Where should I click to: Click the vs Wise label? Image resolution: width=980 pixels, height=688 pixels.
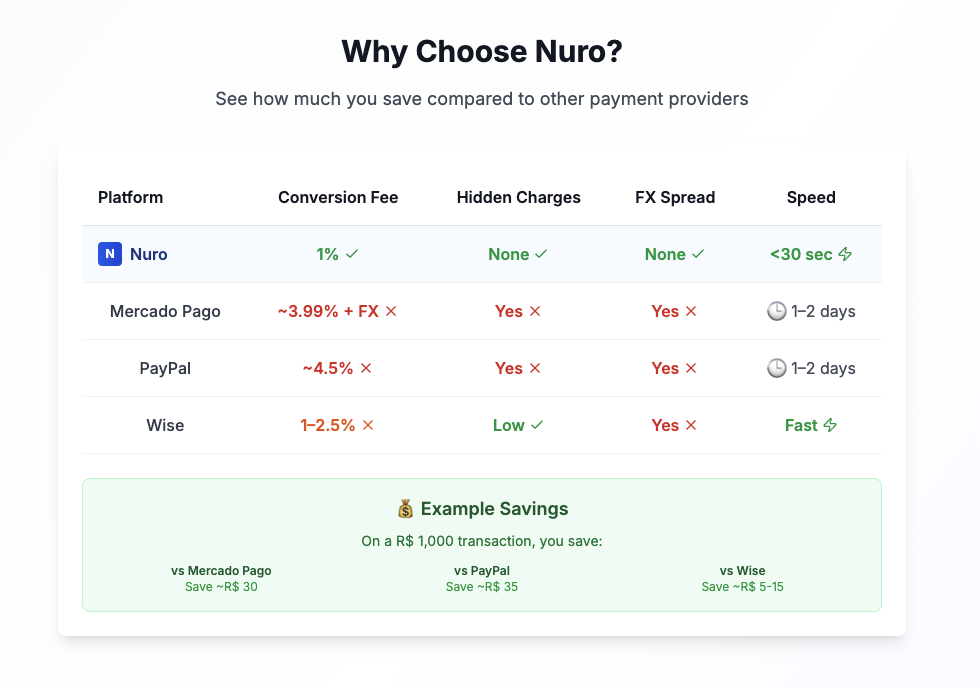[x=742, y=571]
